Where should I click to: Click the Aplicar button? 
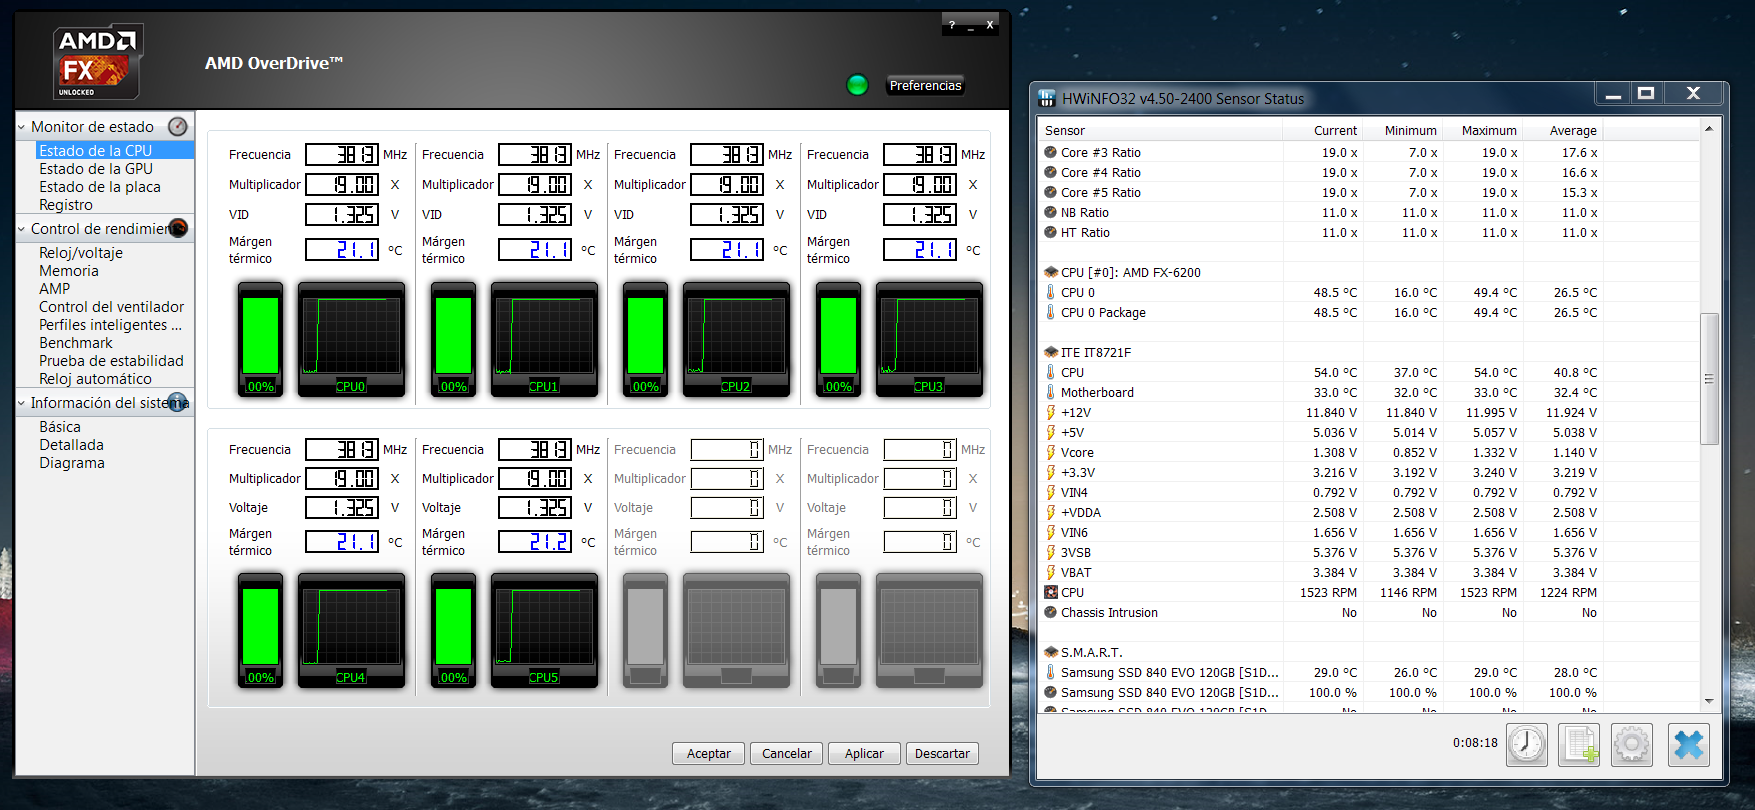click(864, 753)
